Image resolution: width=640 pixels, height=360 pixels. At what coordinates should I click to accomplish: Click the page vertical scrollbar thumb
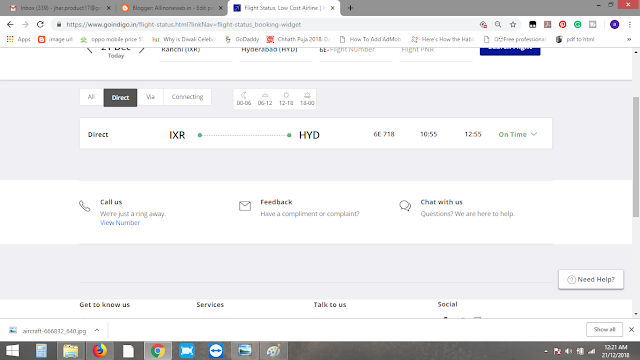[636, 157]
